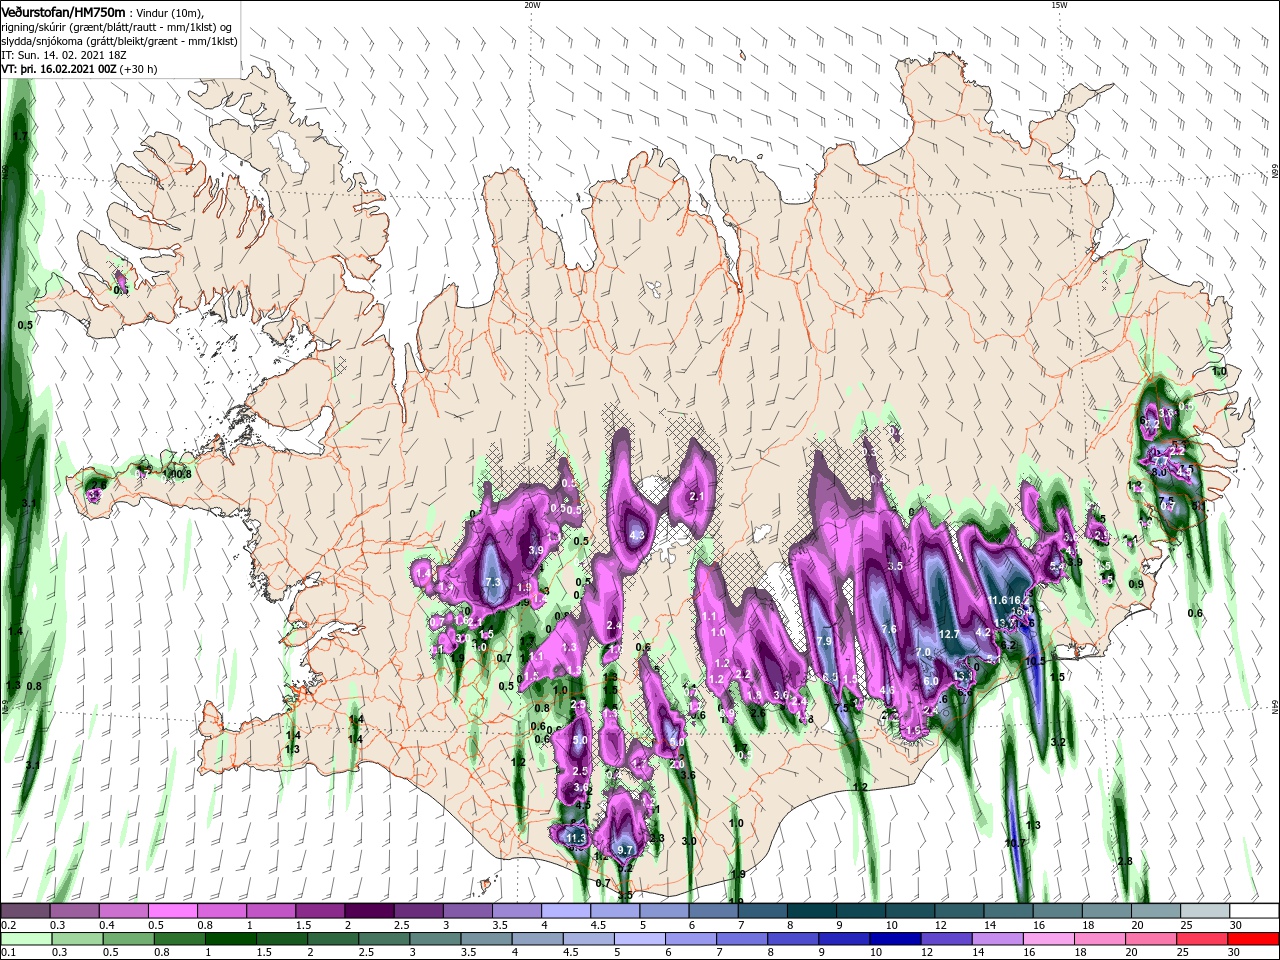Click the dark teal 8–9 snow legend swatch
The width and height of the screenshot is (1280, 960).
point(811,911)
